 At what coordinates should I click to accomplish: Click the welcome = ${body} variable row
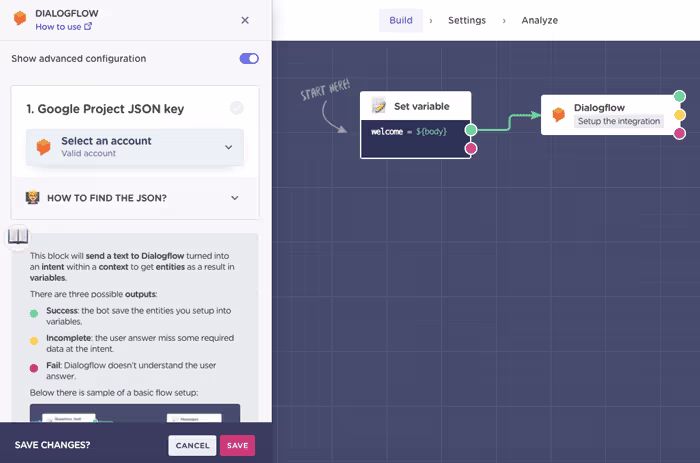pyautogui.click(x=409, y=132)
